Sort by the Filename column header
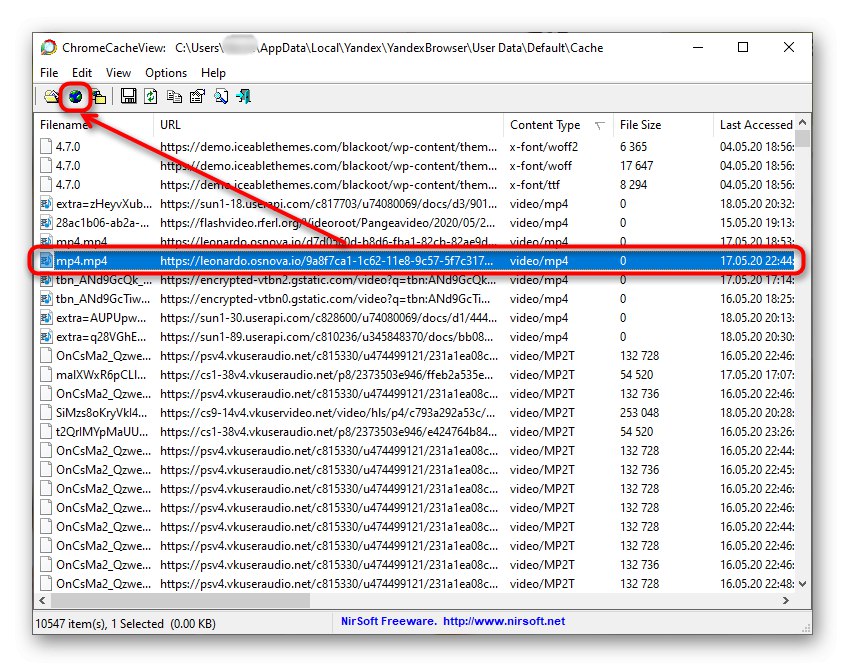Image resolution: width=845 pixels, height=667 pixels. pyautogui.click(x=94, y=124)
